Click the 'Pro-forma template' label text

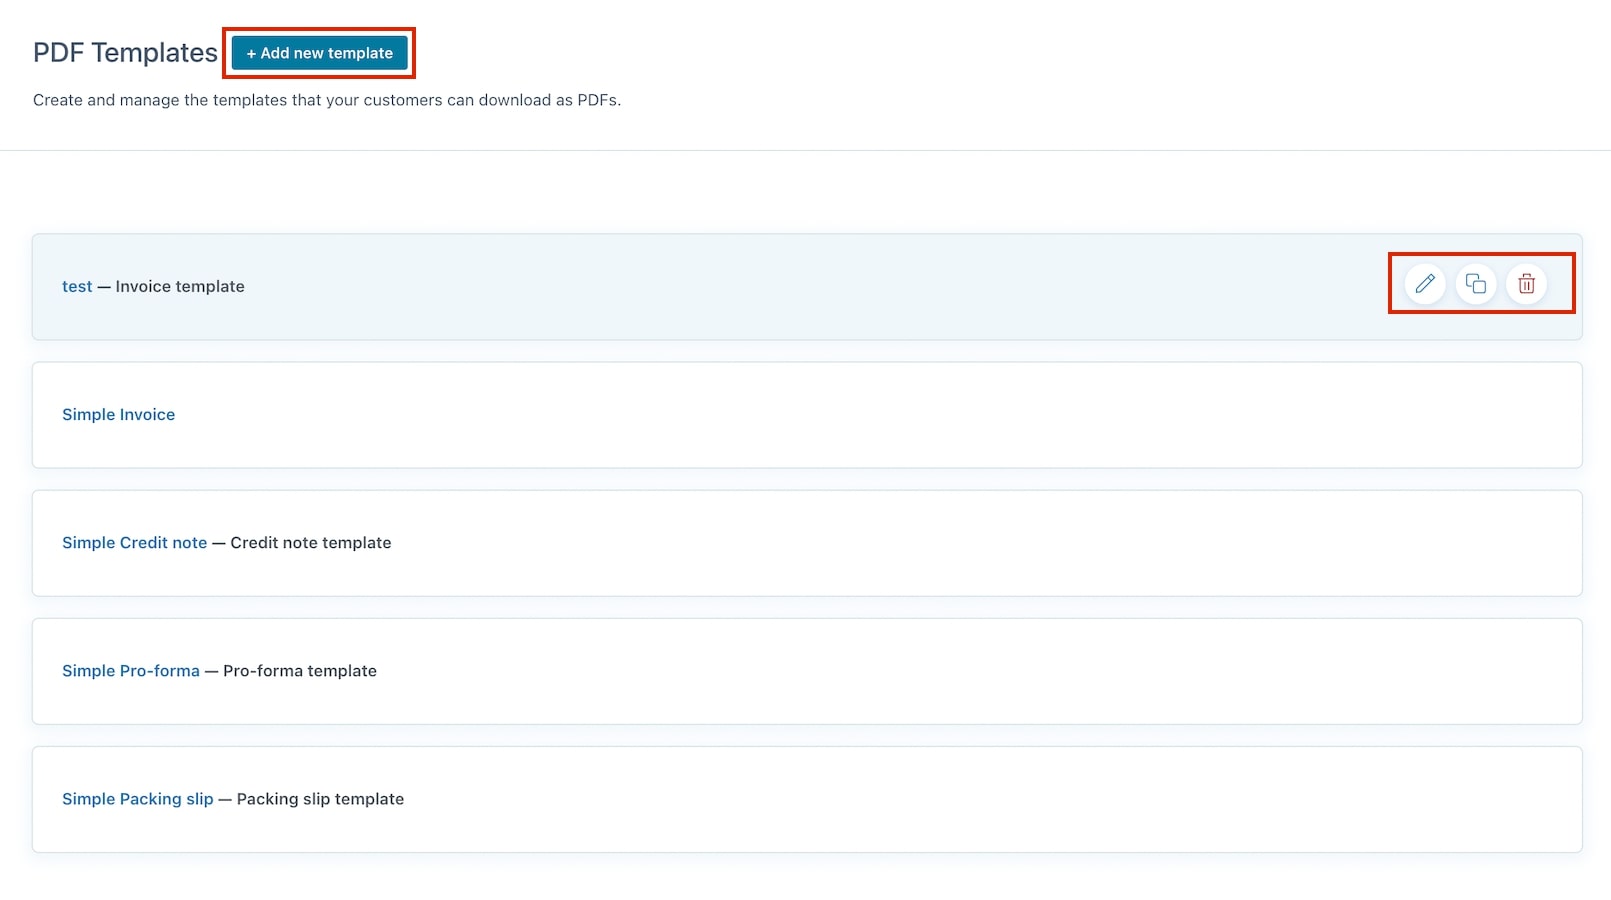coord(300,670)
